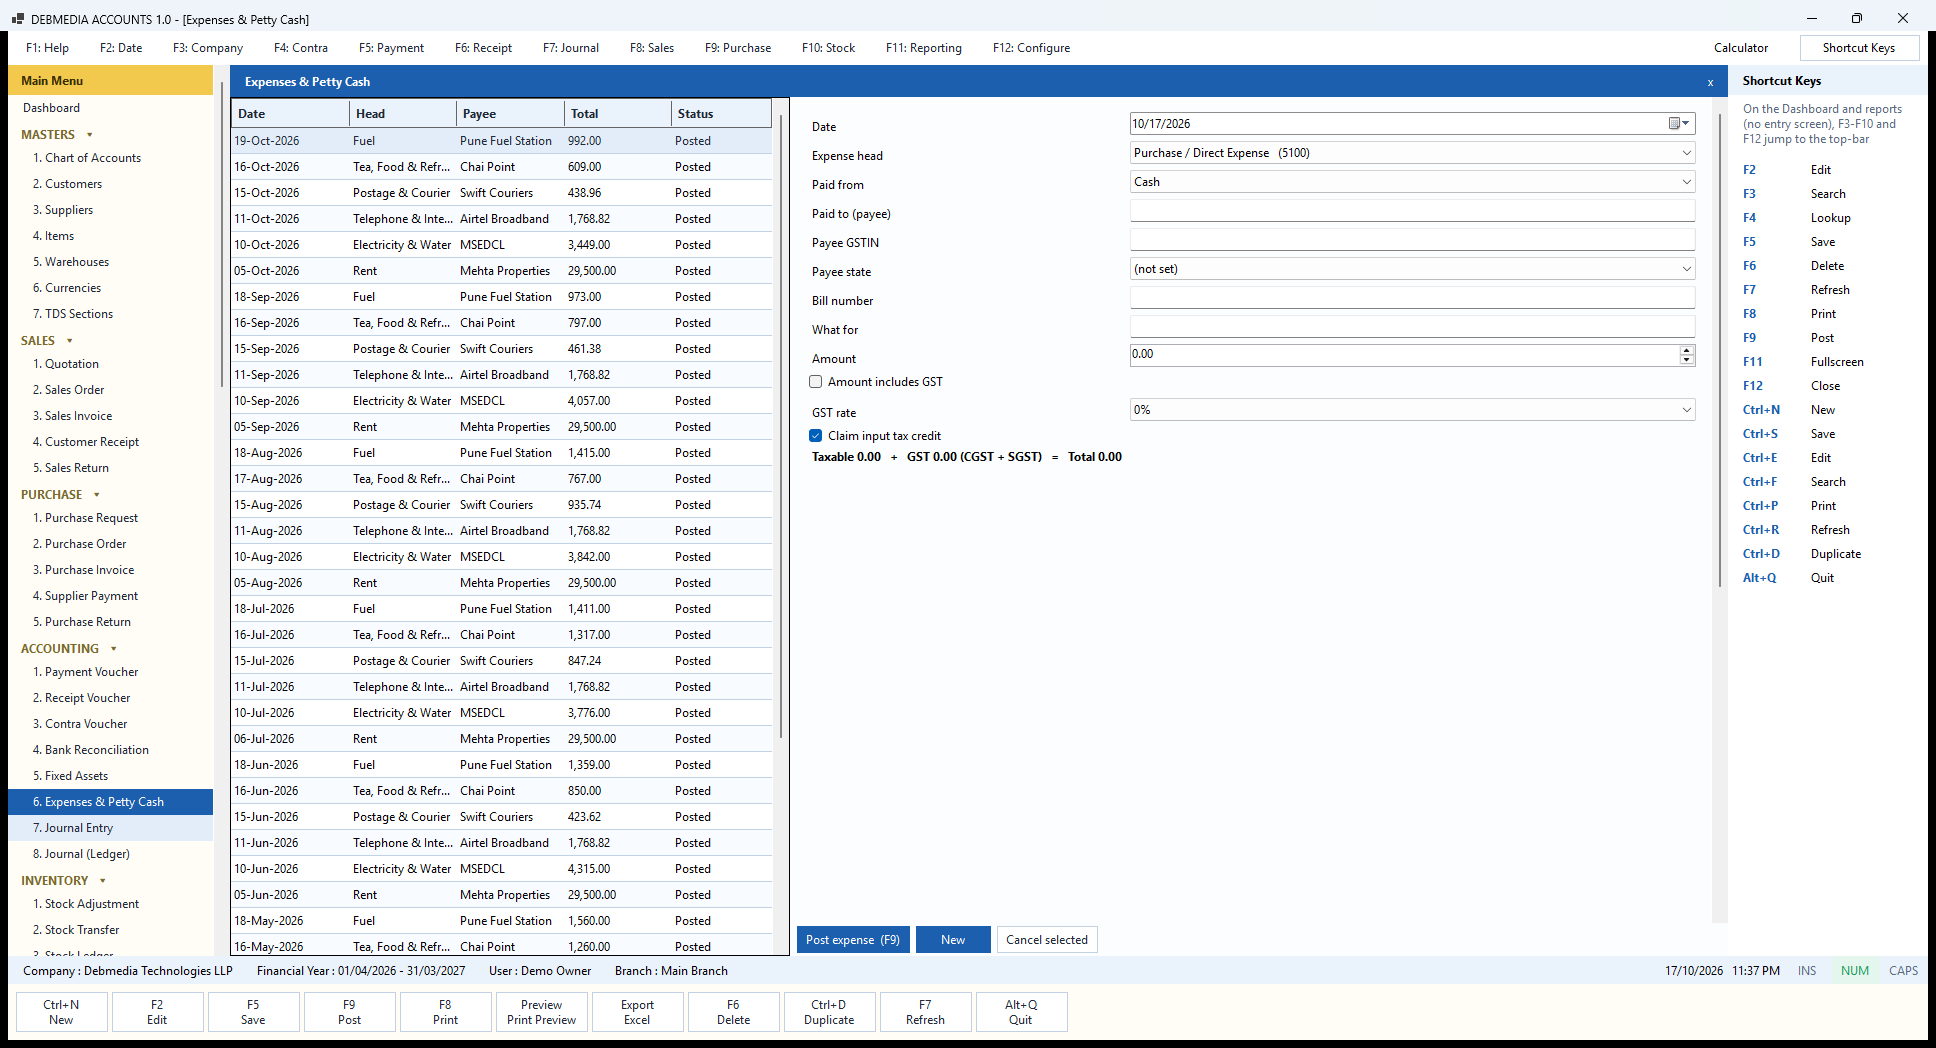Screen dimensions: 1936x1048
Task: Open the Expense head dropdown
Action: [1686, 153]
